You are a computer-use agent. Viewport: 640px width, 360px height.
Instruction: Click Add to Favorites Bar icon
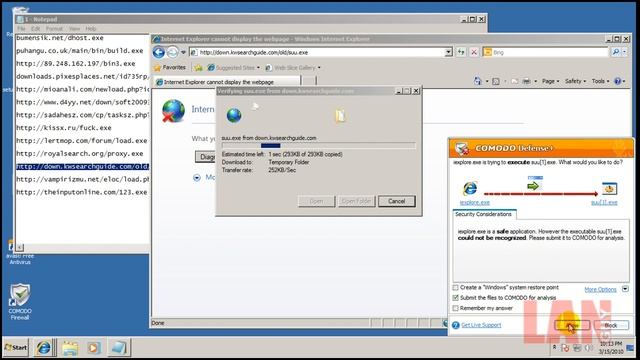[x=198, y=68]
